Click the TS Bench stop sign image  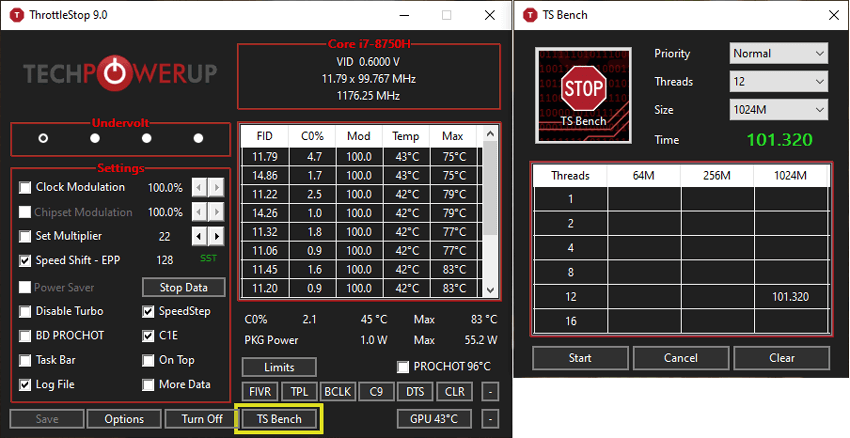(583, 92)
